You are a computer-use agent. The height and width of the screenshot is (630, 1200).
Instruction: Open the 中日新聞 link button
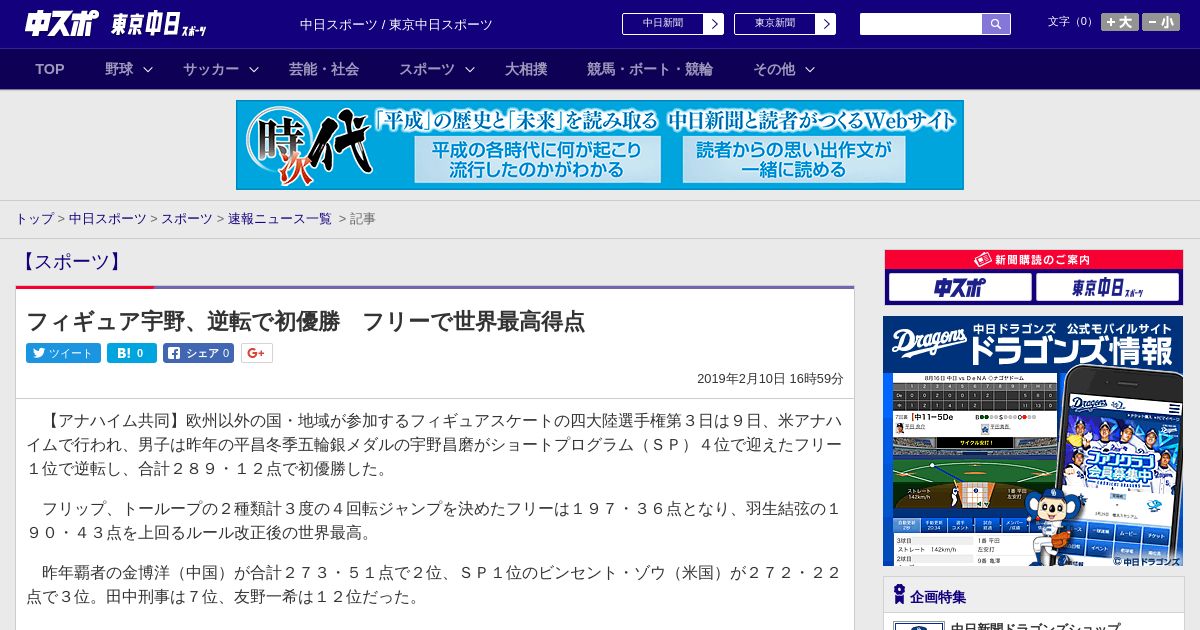tap(673, 24)
